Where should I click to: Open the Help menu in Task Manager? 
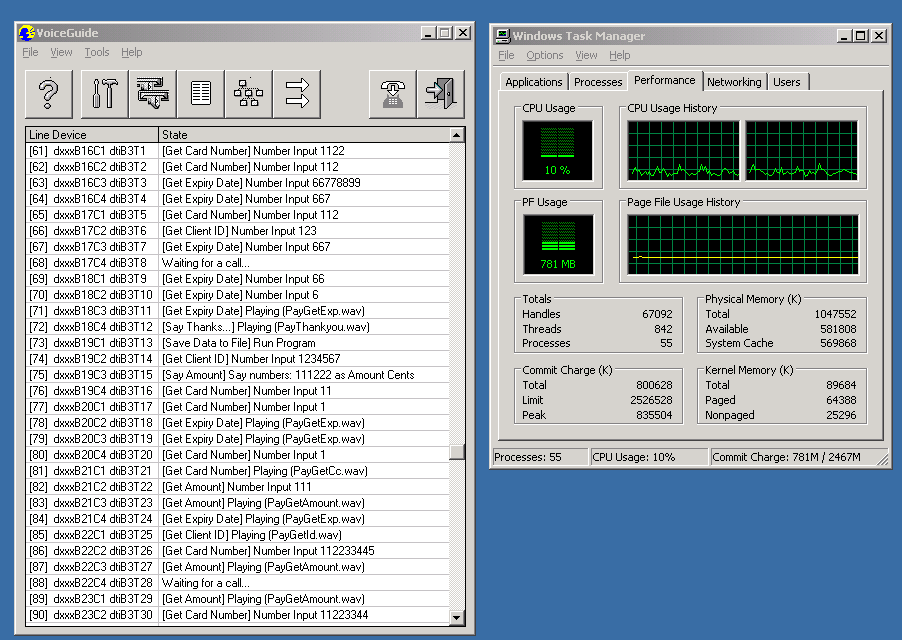tap(620, 55)
